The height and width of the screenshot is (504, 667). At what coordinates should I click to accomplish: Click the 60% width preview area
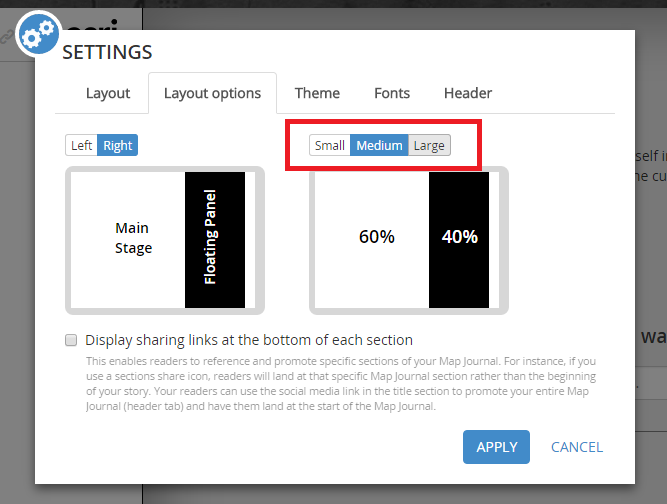click(376, 238)
